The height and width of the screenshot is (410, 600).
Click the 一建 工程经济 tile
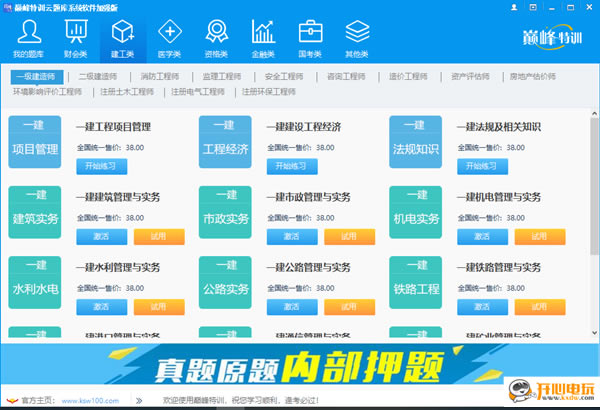click(x=225, y=142)
